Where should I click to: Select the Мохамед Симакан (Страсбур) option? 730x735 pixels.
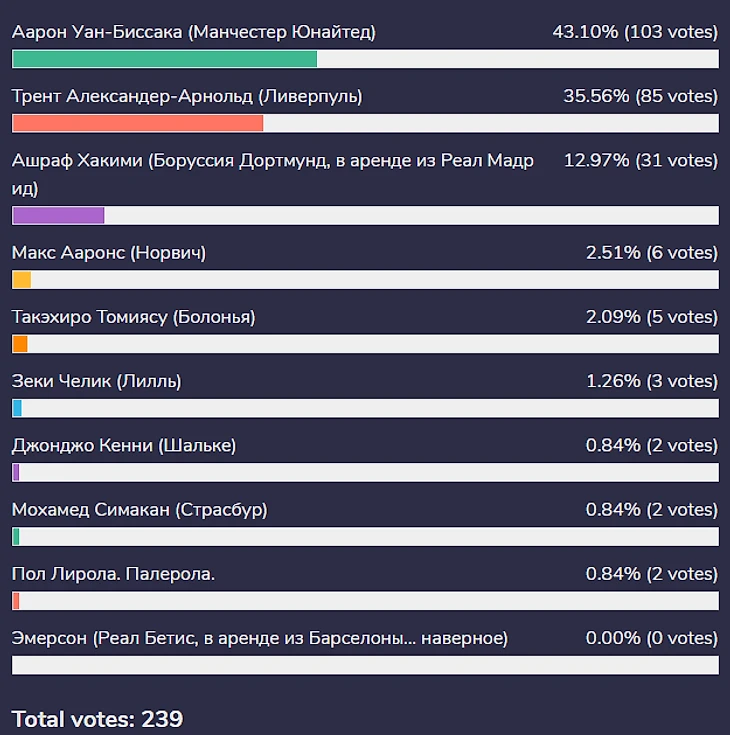(x=140, y=509)
